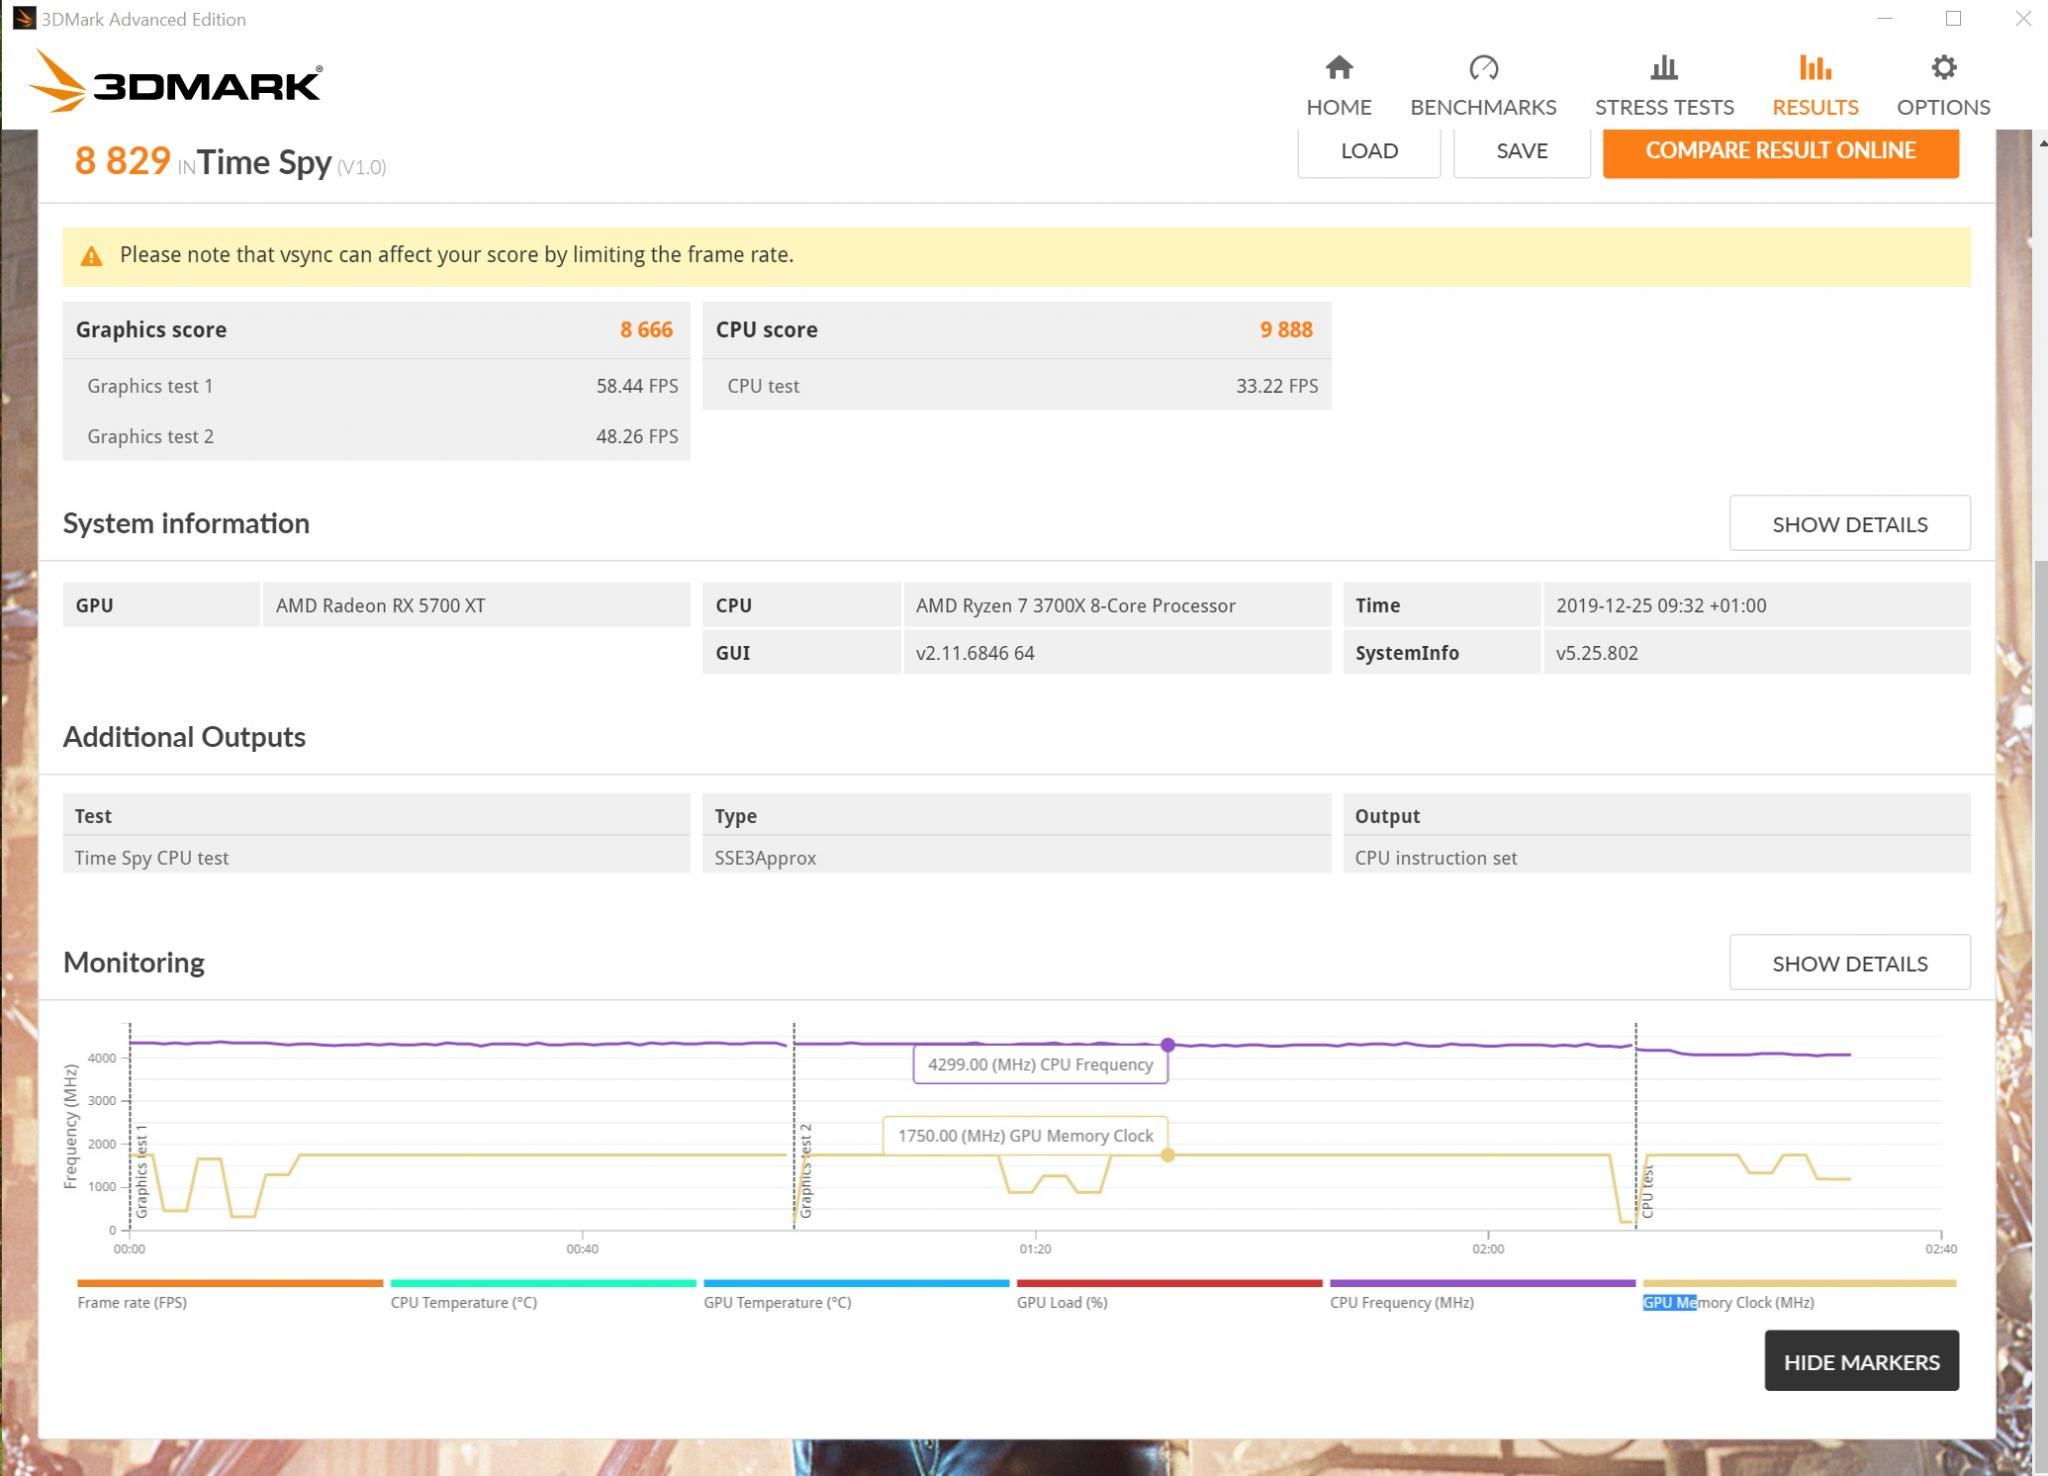Maximize the 3DMark window
Image resolution: width=2048 pixels, height=1476 pixels.
[x=1953, y=19]
